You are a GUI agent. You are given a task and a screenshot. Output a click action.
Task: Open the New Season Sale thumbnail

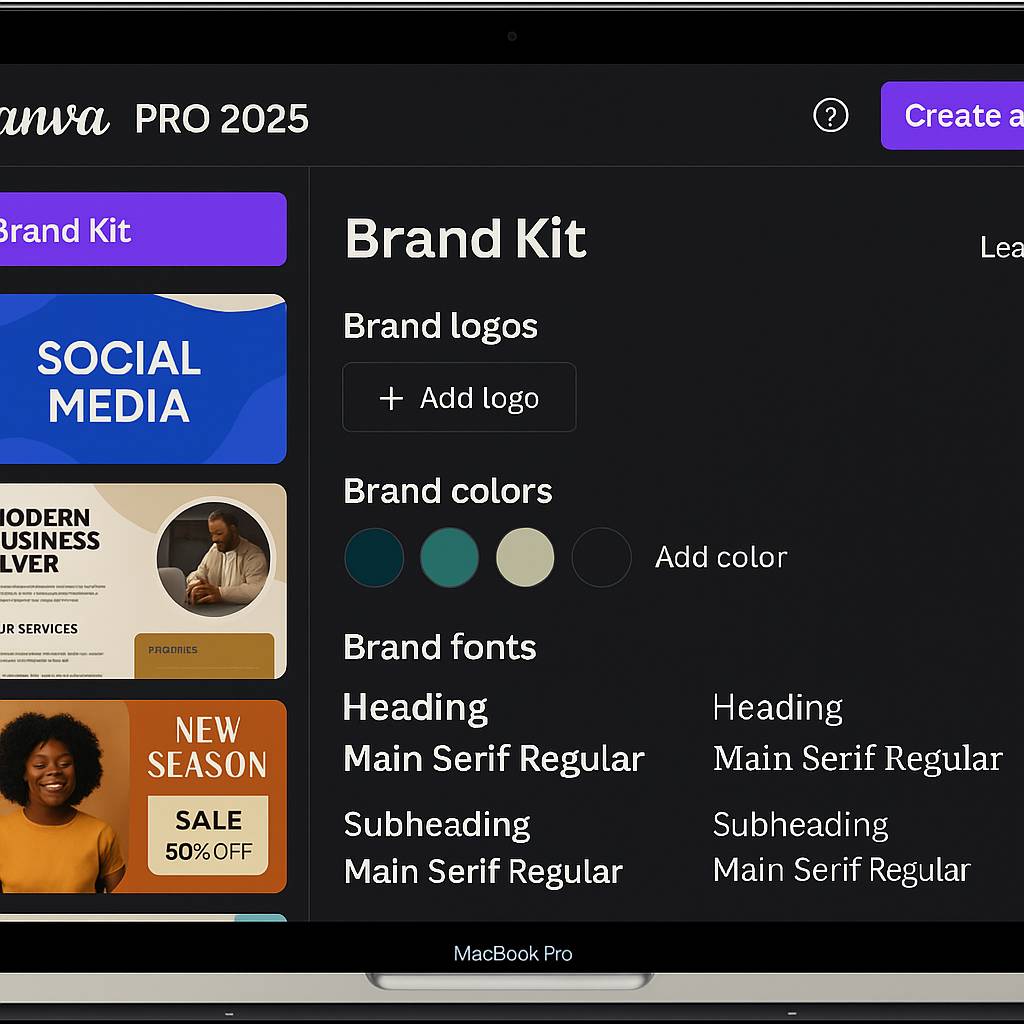tap(140, 796)
